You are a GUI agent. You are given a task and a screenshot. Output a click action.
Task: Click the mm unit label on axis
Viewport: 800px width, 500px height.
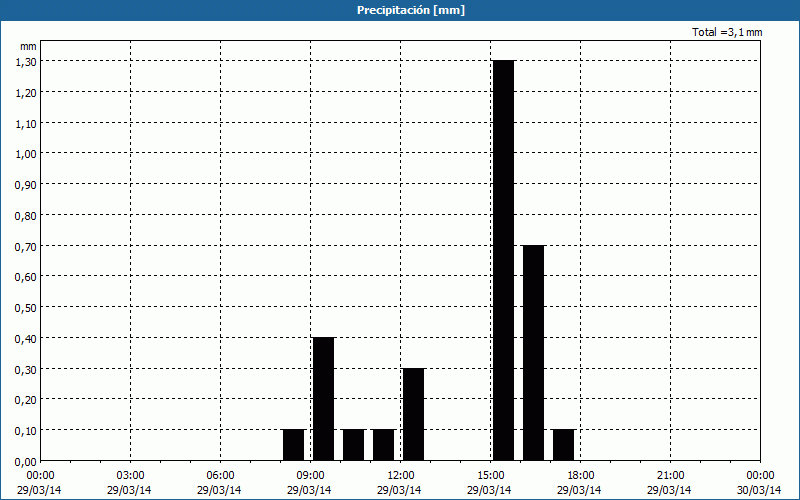(x=28, y=46)
